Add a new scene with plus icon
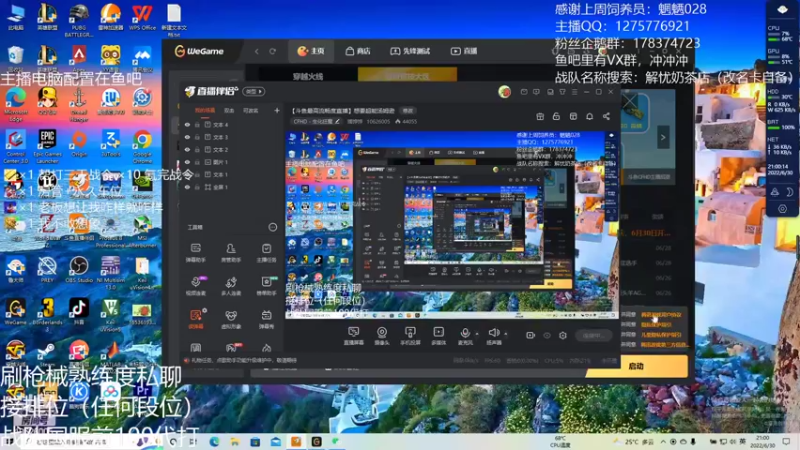The height and width of the screenshot is (450, 800). [277, 110]
